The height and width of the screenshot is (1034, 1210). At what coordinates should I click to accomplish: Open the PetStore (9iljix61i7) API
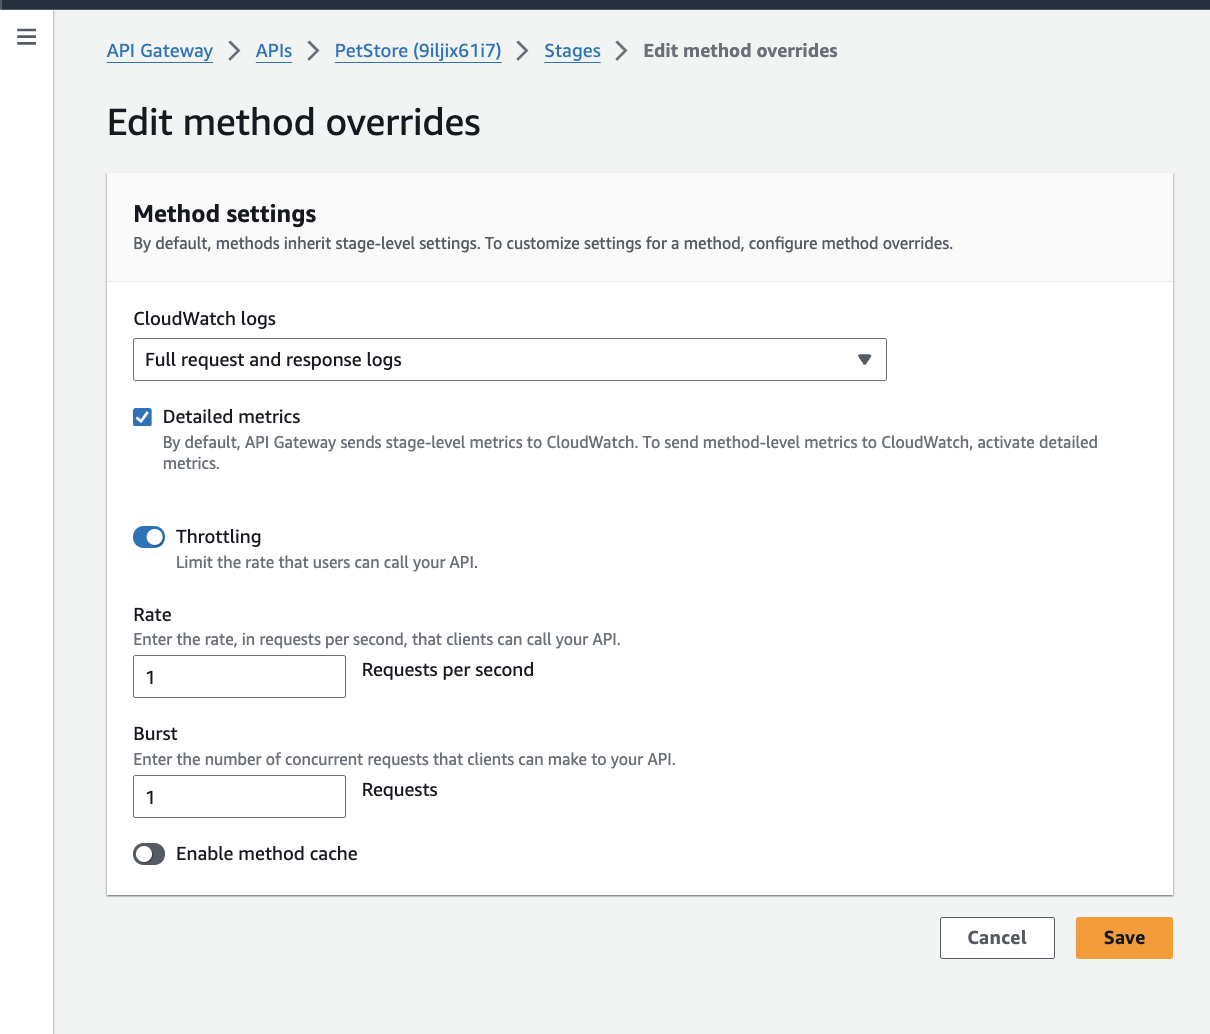pyautogui.click(x=417, y=50)
